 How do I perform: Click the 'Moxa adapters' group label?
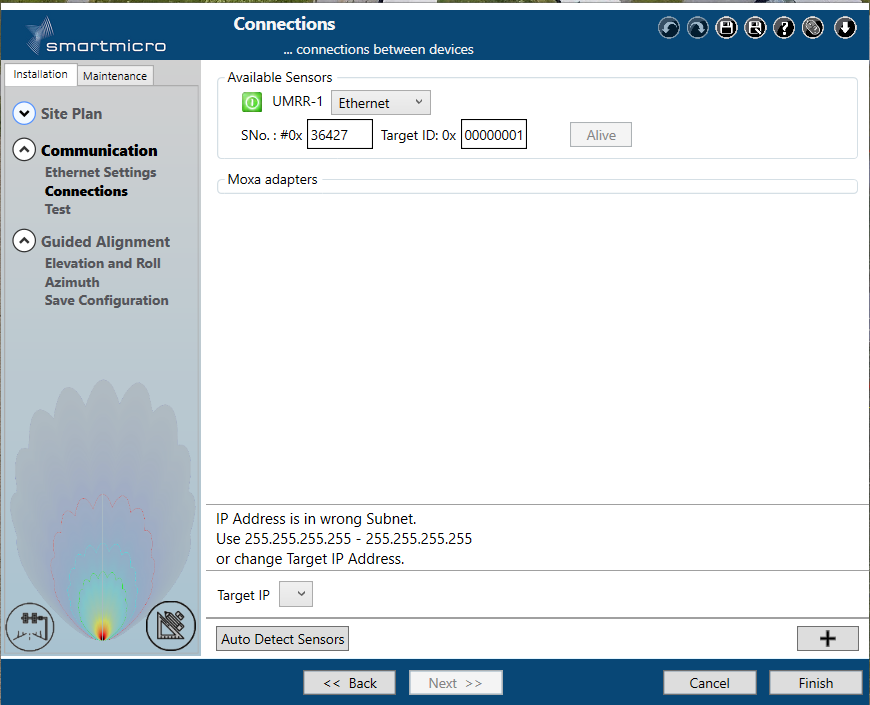click(x=272, y=179)
